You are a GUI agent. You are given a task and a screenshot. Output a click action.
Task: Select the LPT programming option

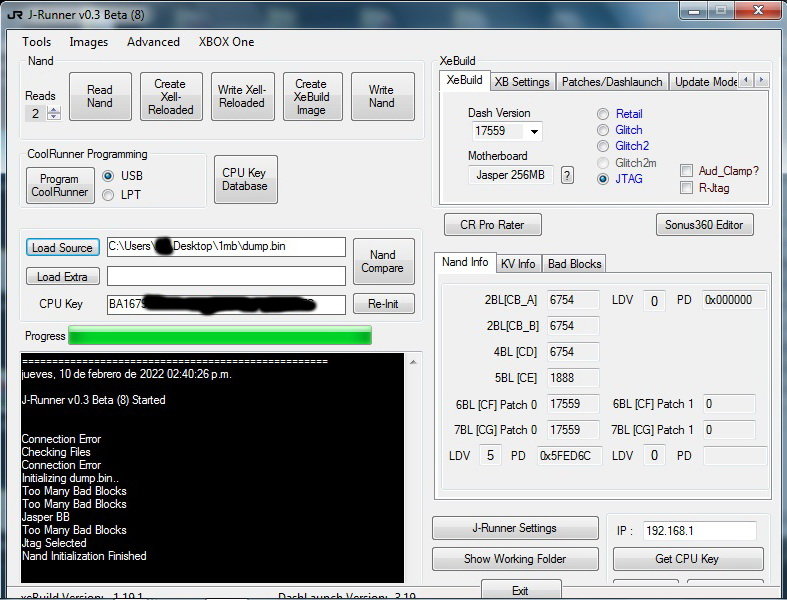(x=107, y=195)
